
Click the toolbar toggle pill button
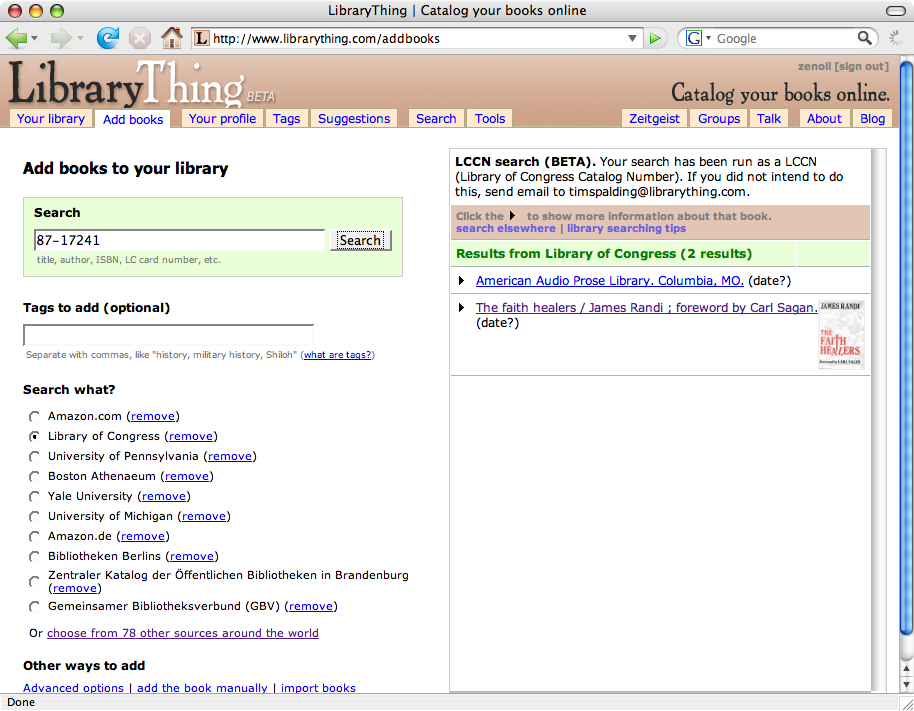click(x=895, y=10)
